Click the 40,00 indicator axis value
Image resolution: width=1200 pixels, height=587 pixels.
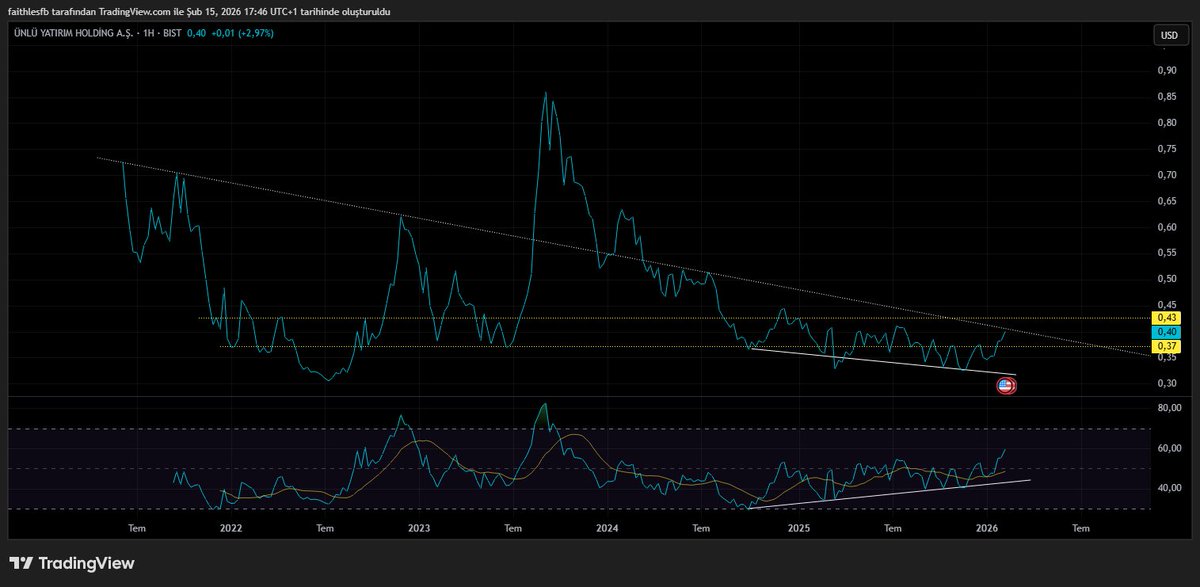1169,488
